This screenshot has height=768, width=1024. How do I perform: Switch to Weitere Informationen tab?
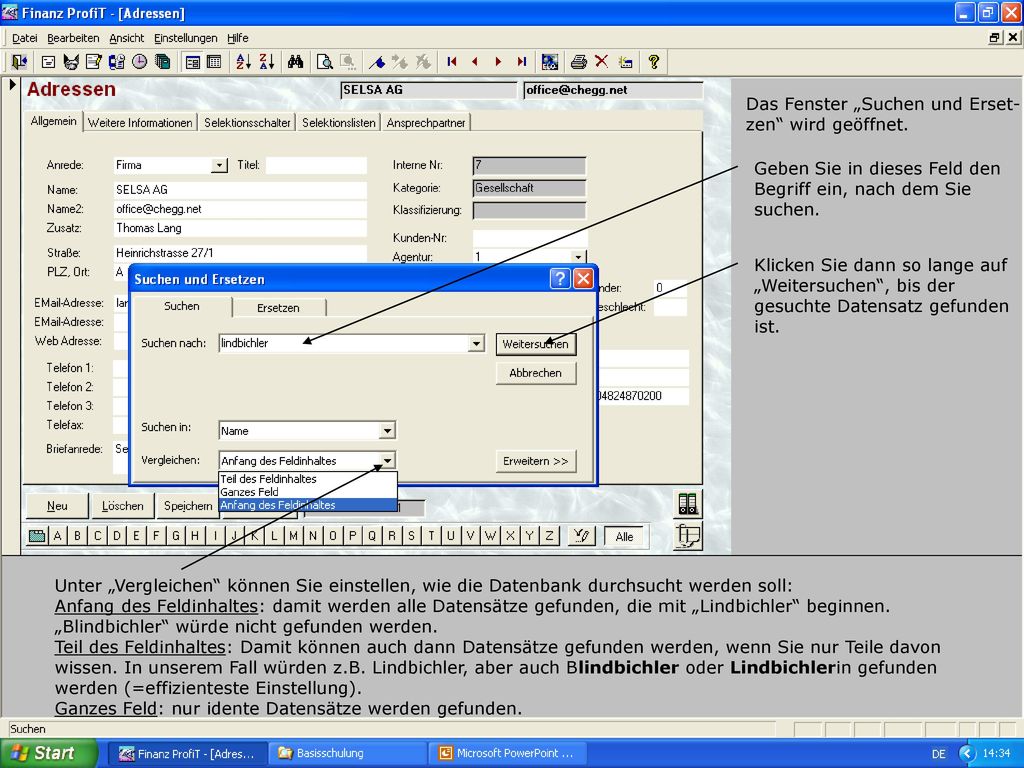click(x=140, y=123)
